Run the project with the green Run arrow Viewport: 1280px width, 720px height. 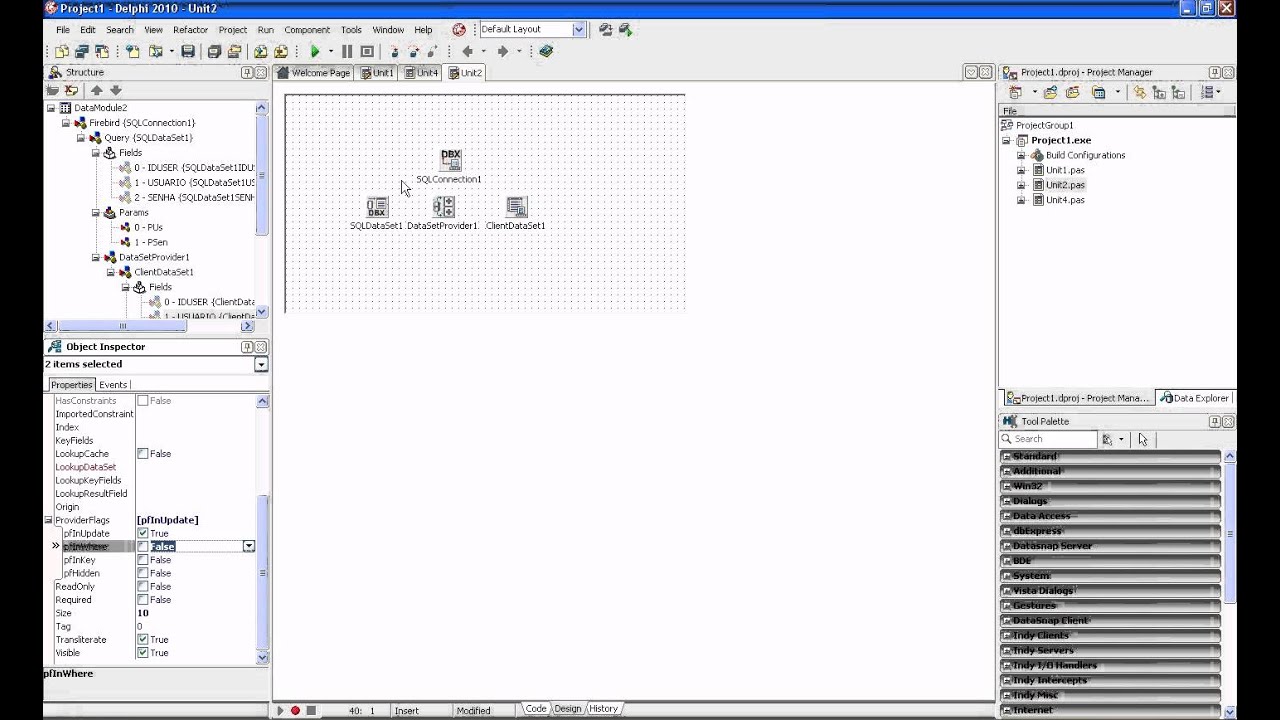[315, 51]
